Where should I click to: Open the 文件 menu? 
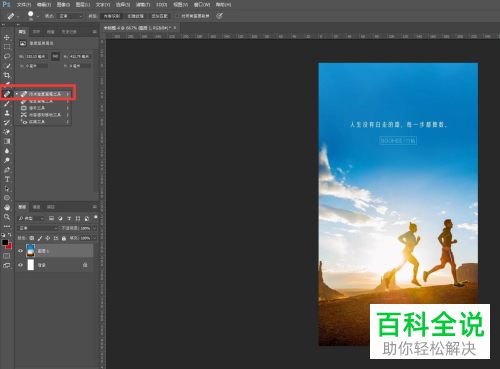[24, 5]
